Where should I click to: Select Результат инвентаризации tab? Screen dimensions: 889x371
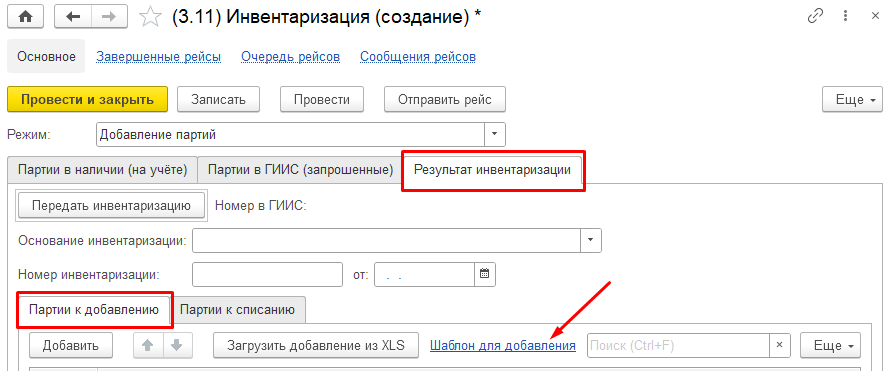[x=492, y=169]
